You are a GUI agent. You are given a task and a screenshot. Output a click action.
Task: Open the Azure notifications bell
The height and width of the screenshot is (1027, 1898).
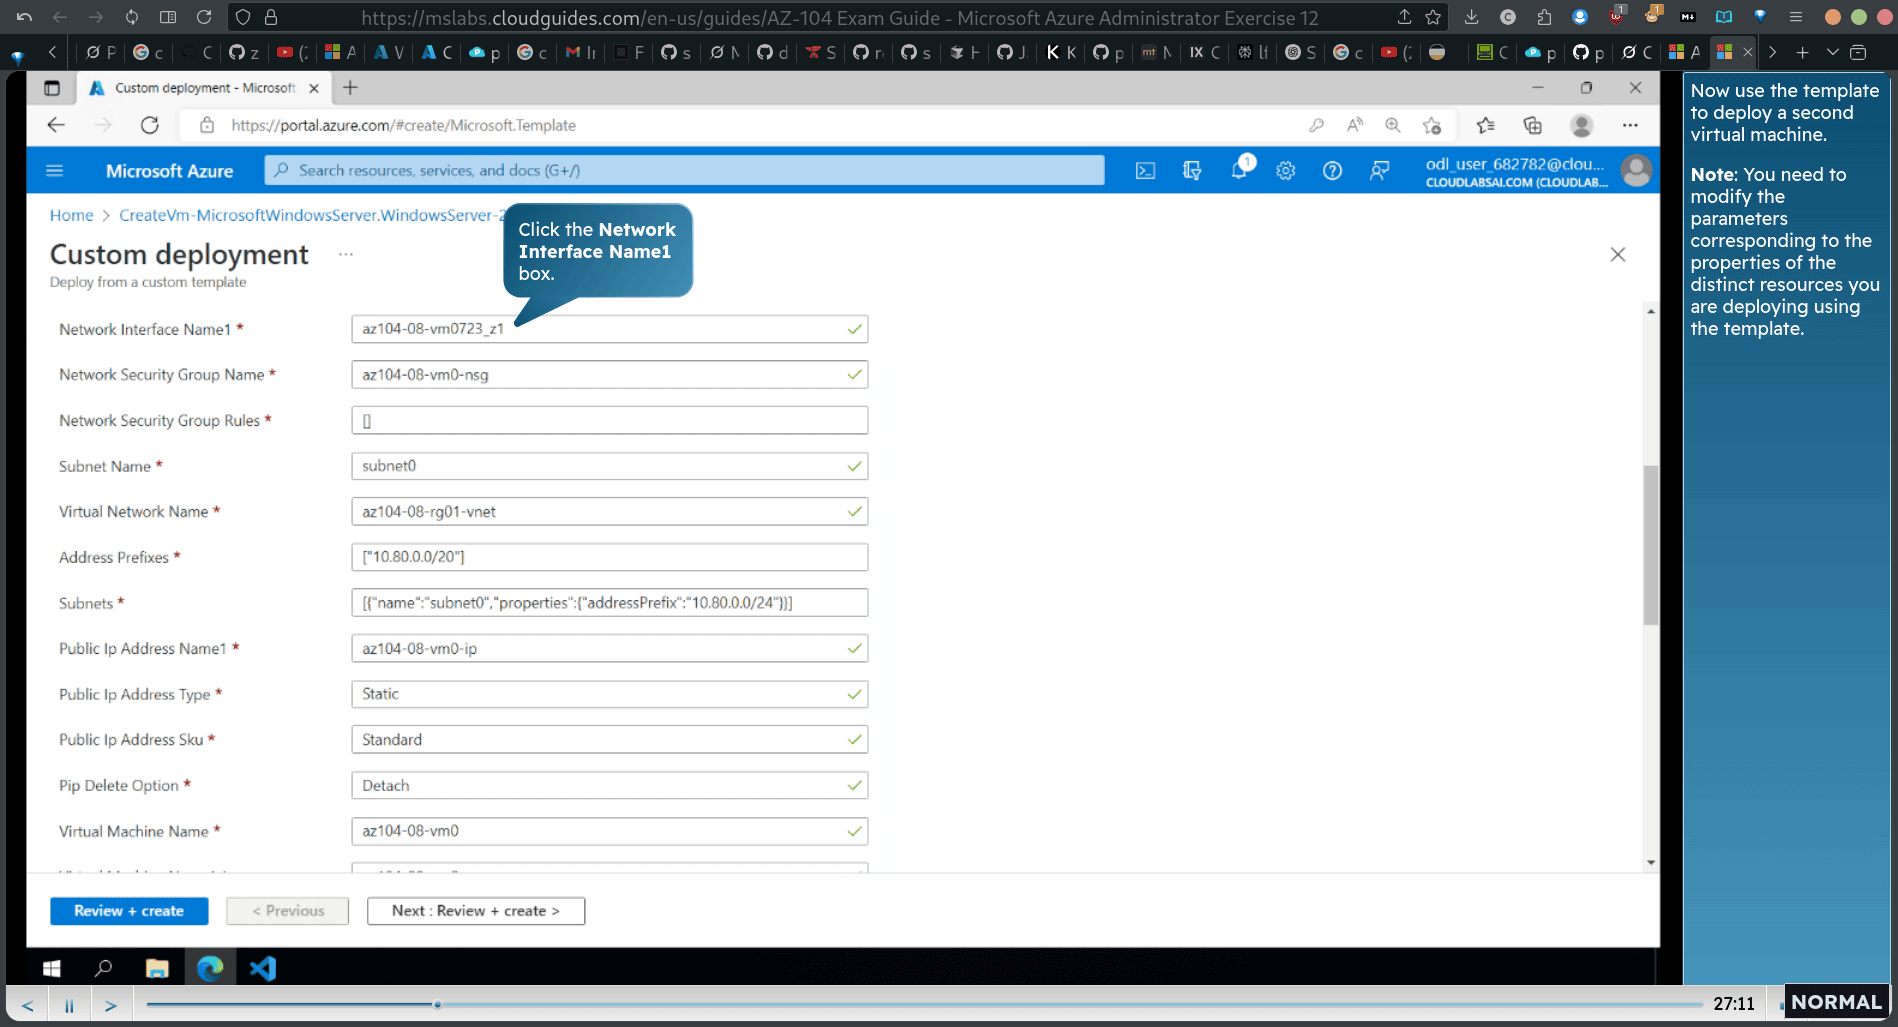pyautogui.click(x=1240, y=170)
